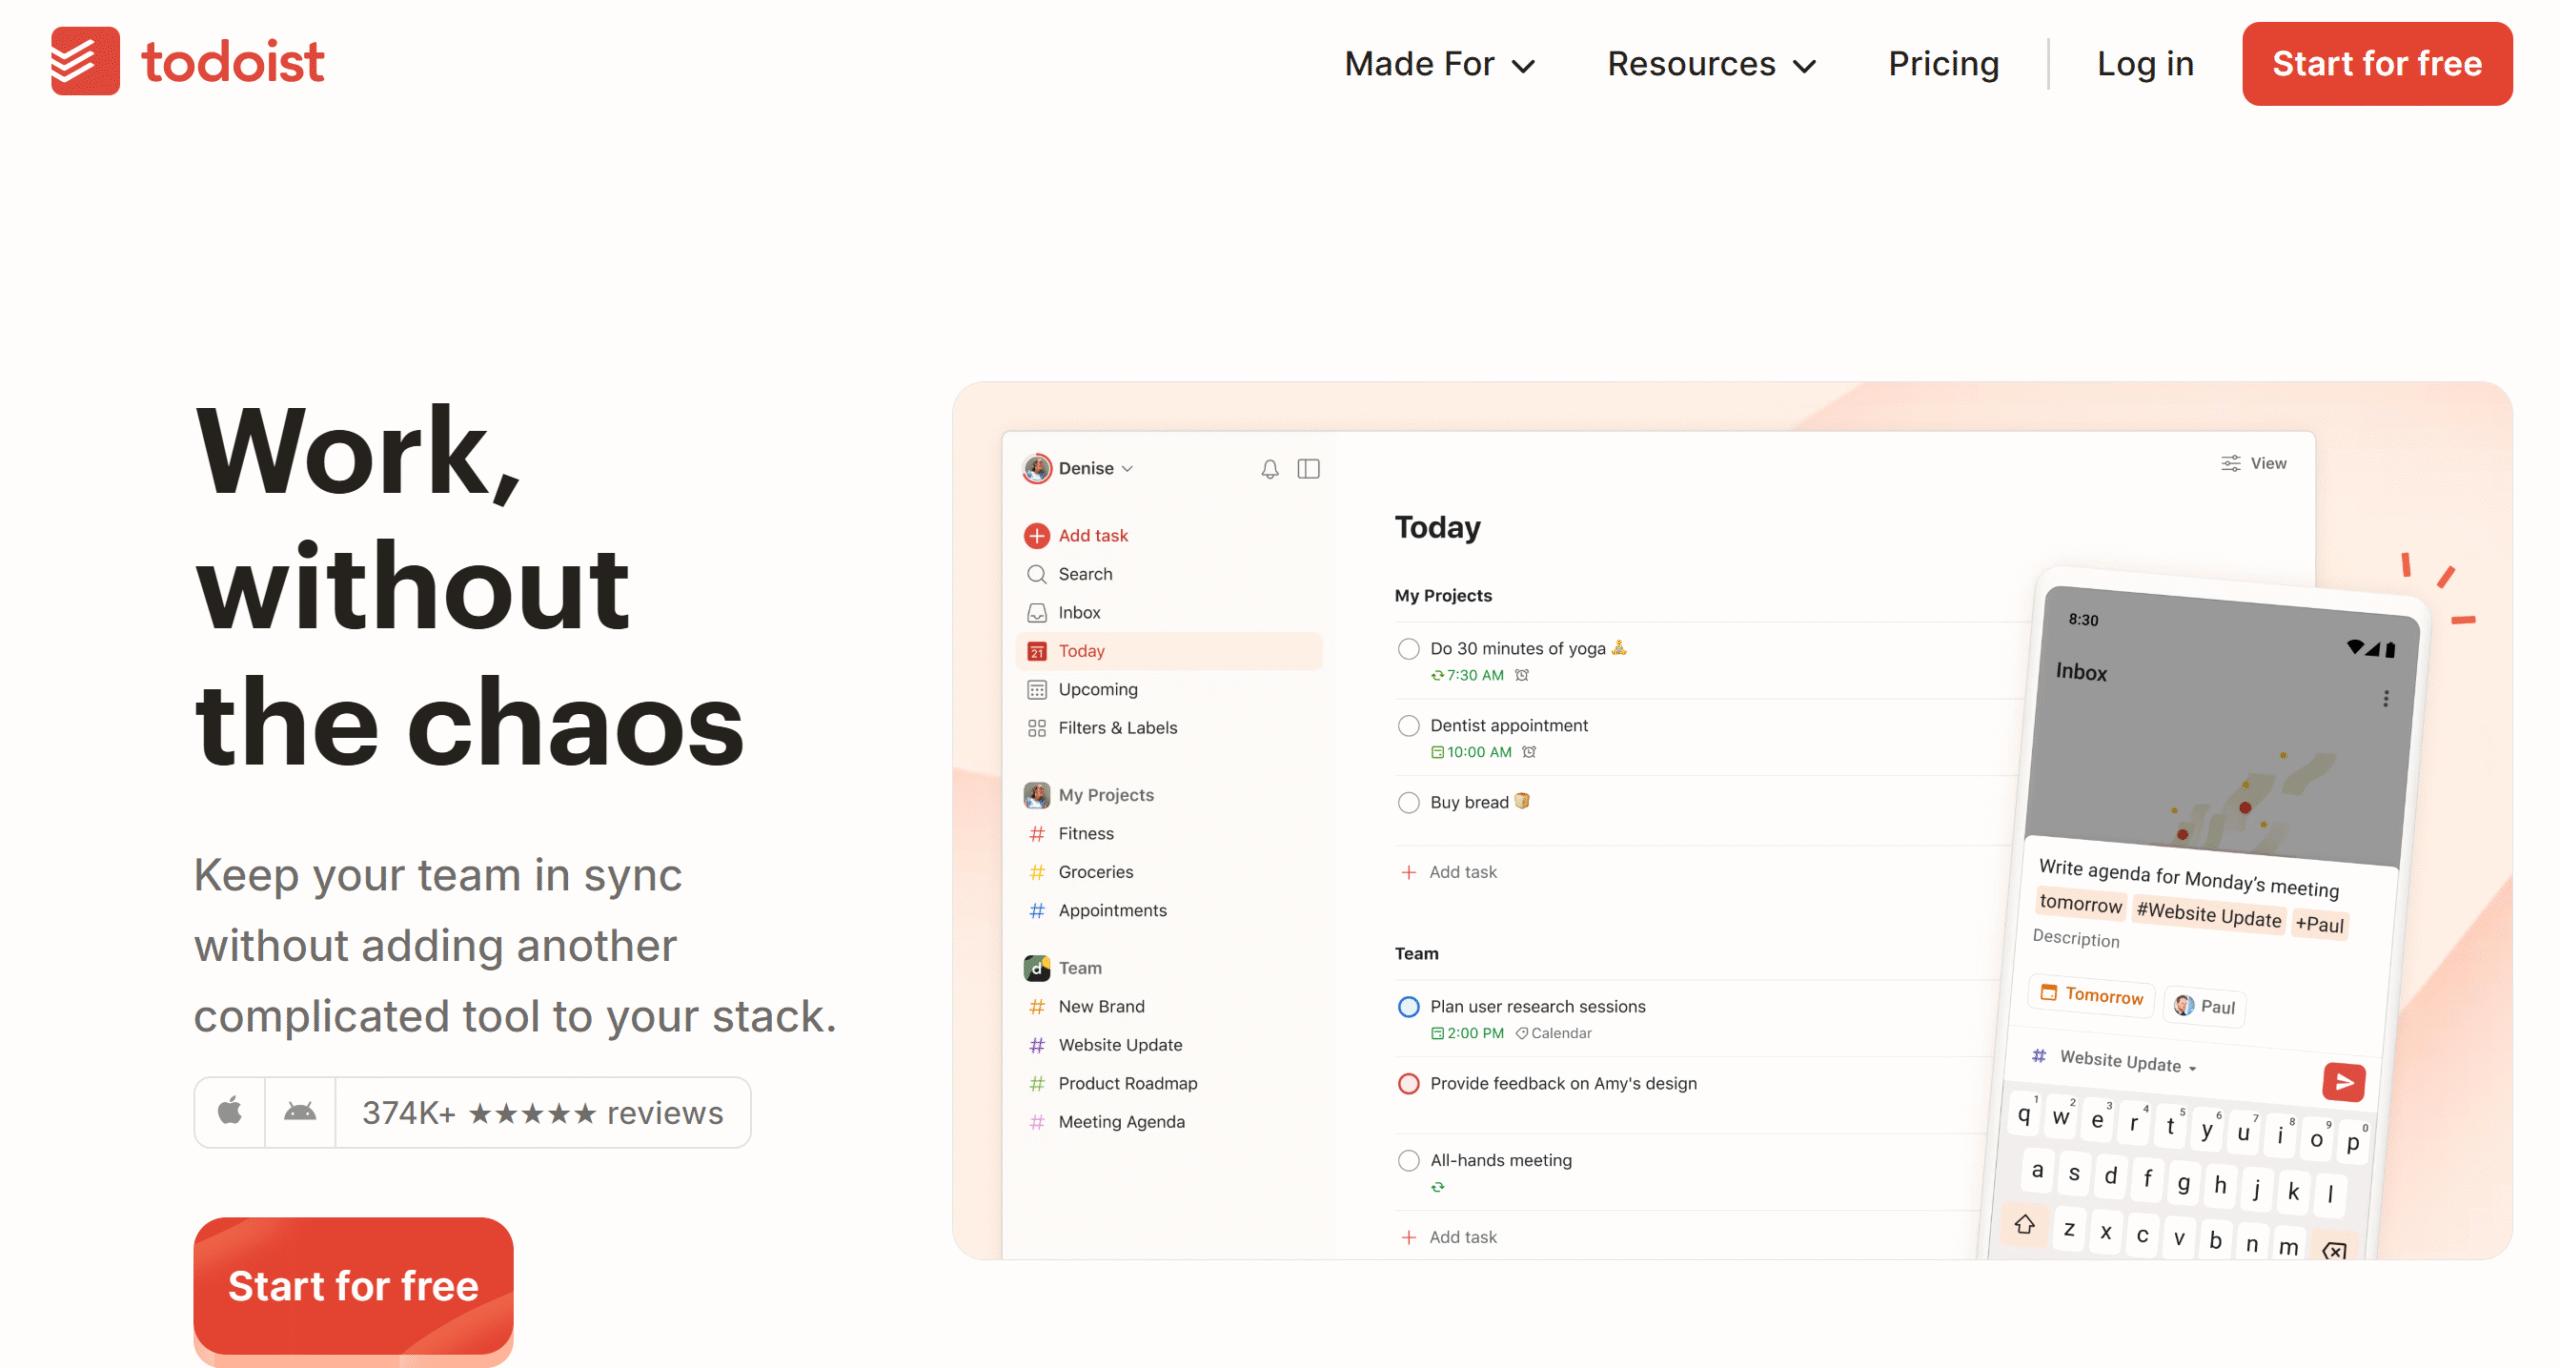Image resolution: width=2560 pixels, height=1368 pixels.
Task: Click the recurring icon under All-hands meeting
Action: 1437,1187
